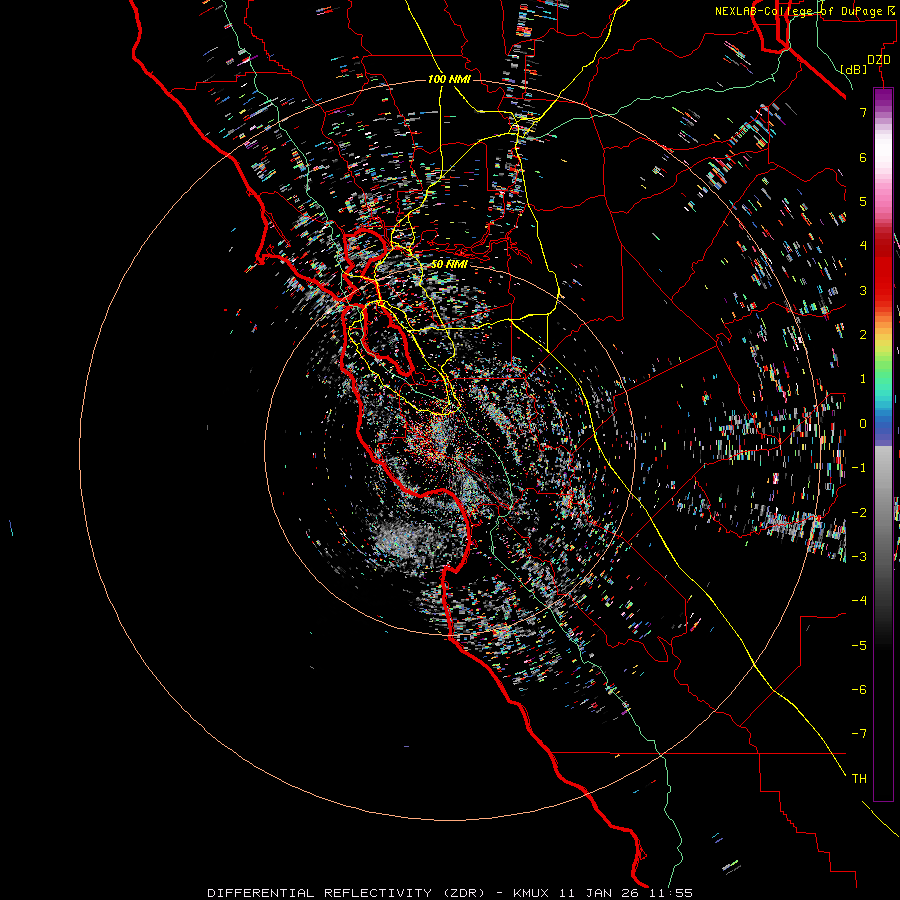Click the 11 JAN 26 date text
The height and width of the screenshot is (900, 900).
coord(599,893)
